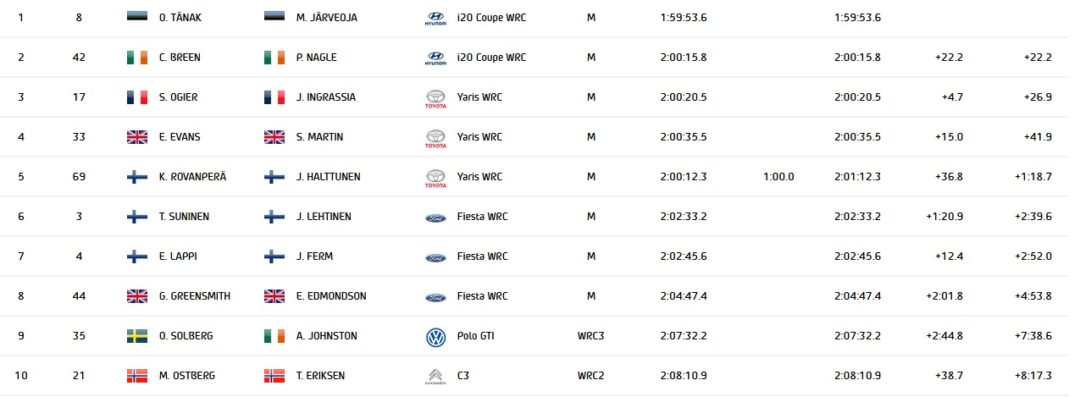The height and width of the screenshot is (397, 1080).
Task: Click the UK flag next to S. Martin
Action: click(x=274, y=136)
